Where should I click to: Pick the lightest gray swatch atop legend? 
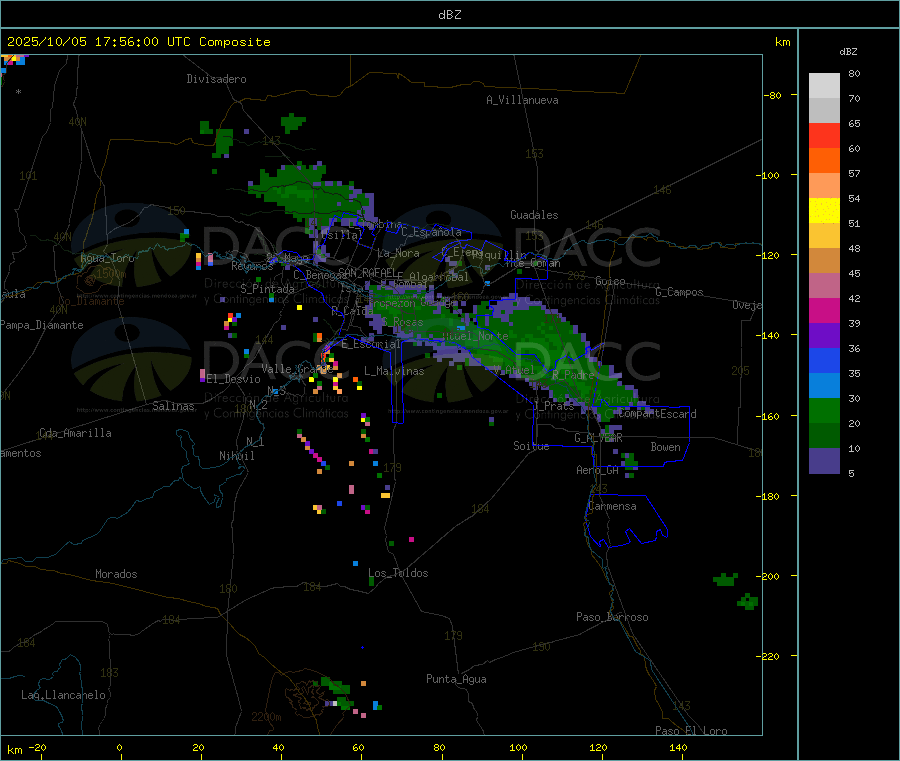(824, 86)
